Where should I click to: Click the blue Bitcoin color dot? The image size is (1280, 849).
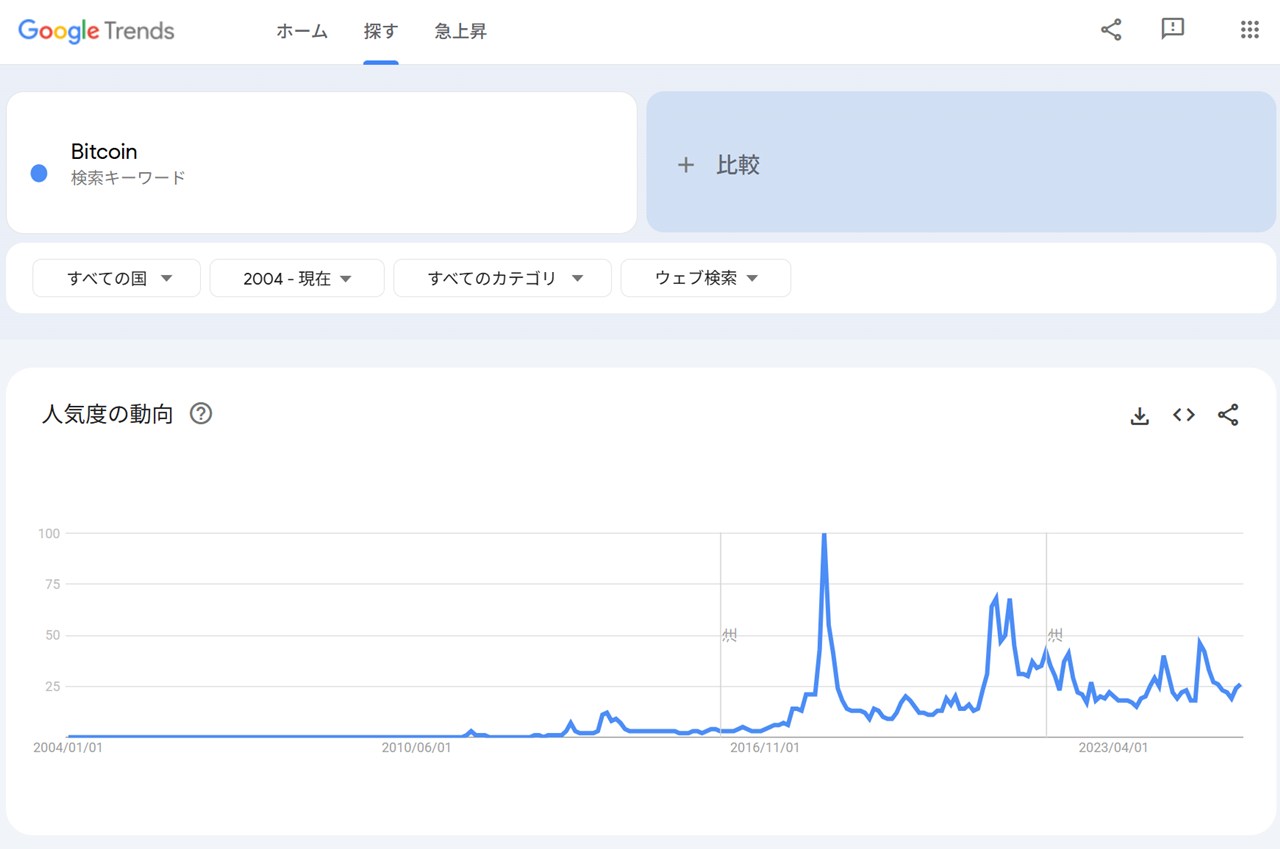(39, 173)
